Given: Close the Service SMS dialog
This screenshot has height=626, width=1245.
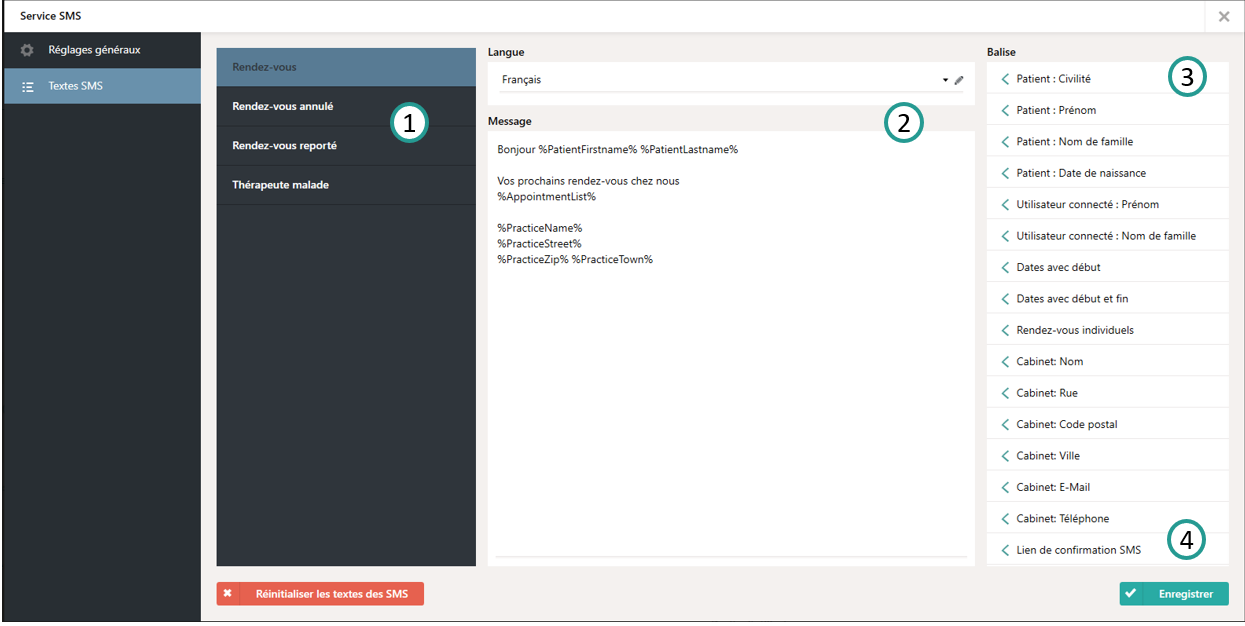Looking at the screenshot, I should pyautogui.click(x=1224, y=17).
